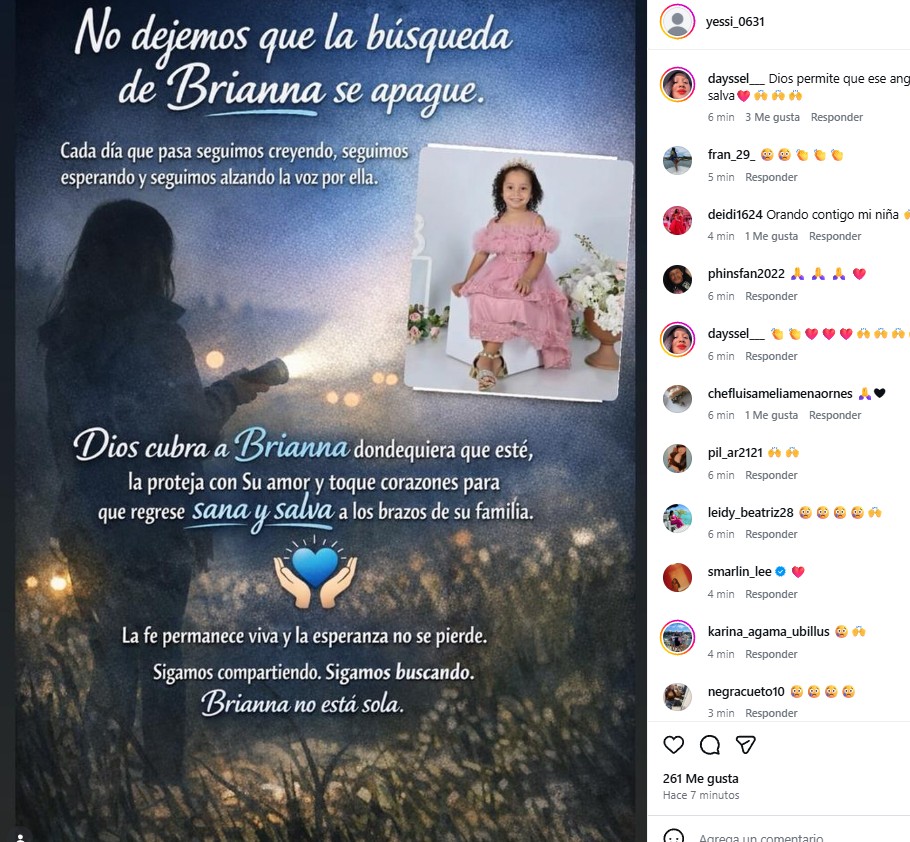Open comment via speech bubble icon
The image size is (910, 842).
(x=709, y=745)
